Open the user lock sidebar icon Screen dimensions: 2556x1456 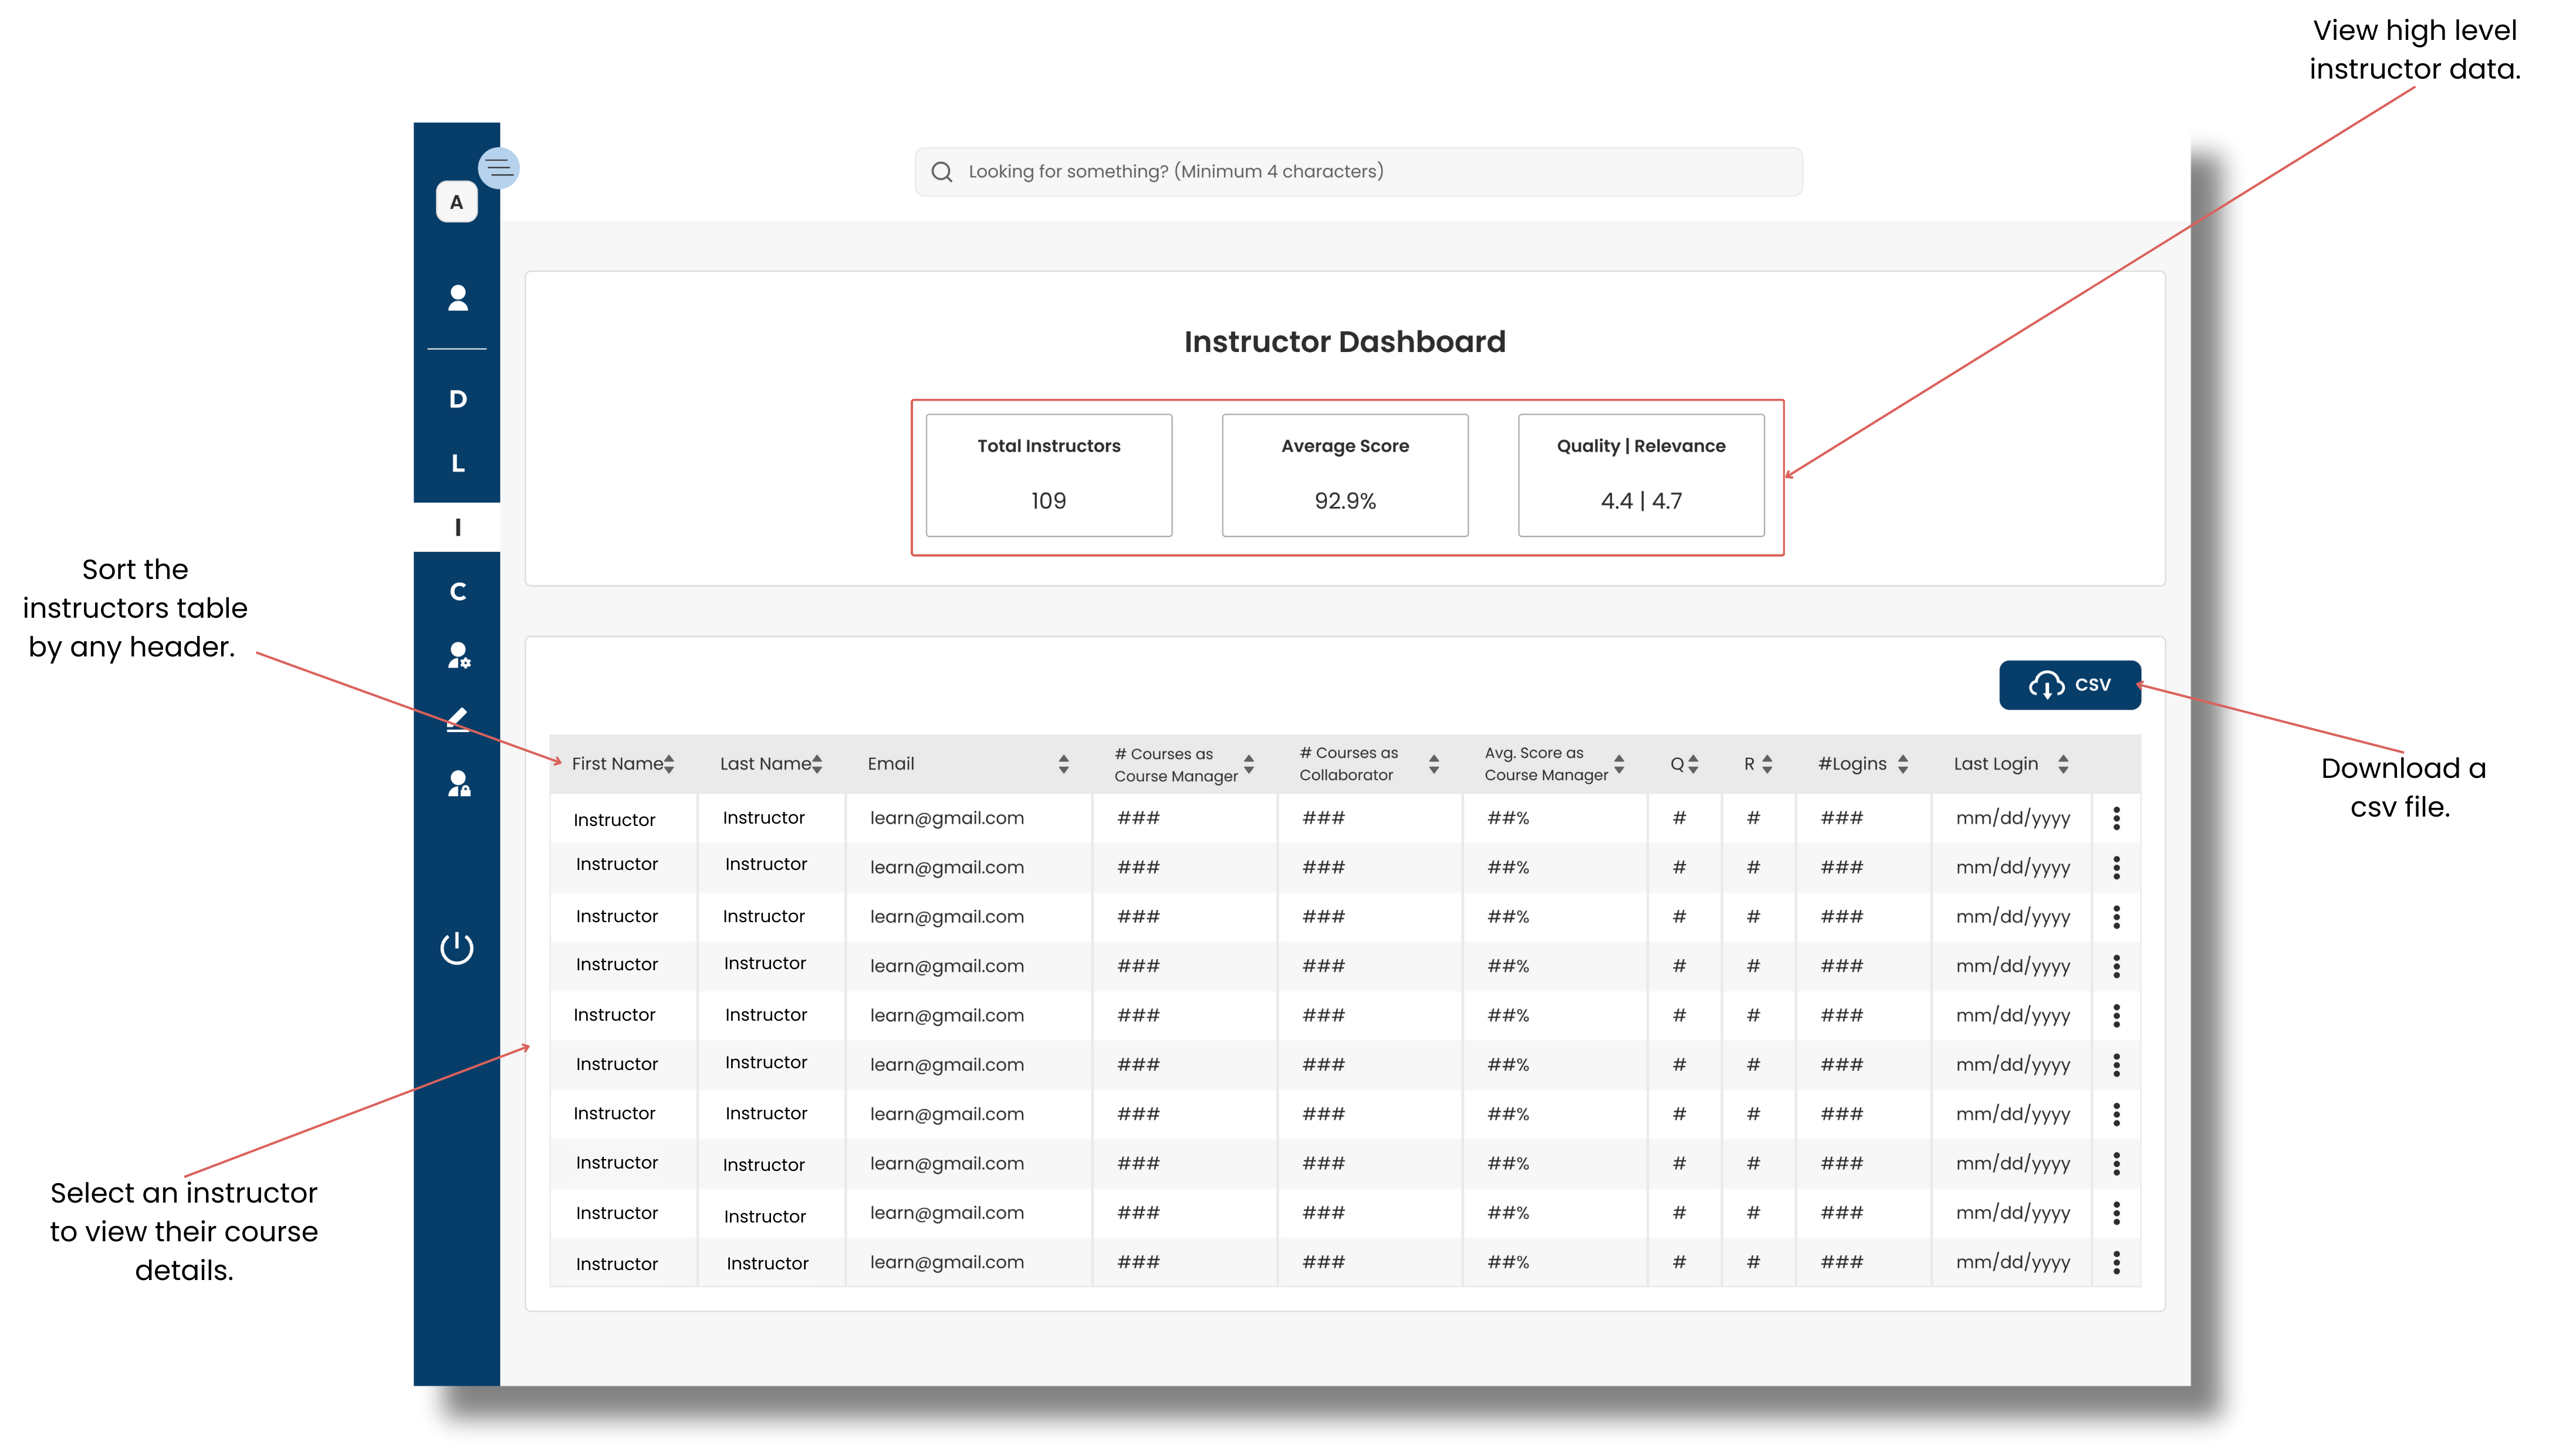click(x=458, y=783)
